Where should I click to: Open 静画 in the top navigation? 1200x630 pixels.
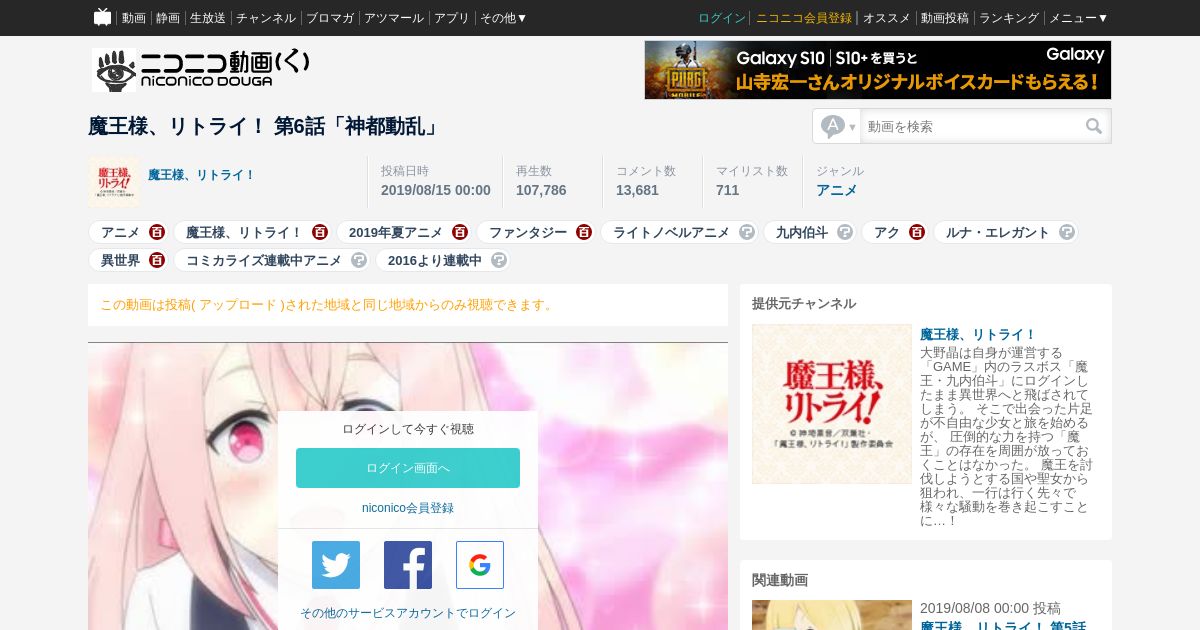point(168,18)
